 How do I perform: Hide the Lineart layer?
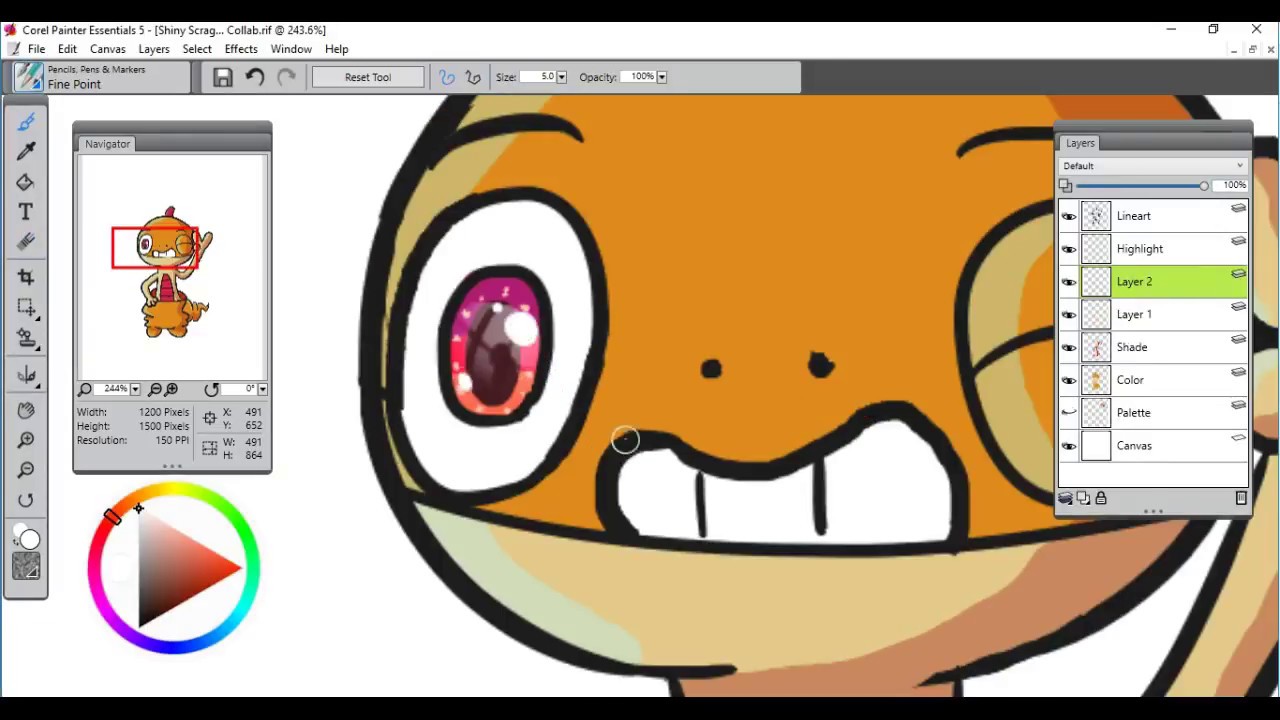coord(1069,216)
